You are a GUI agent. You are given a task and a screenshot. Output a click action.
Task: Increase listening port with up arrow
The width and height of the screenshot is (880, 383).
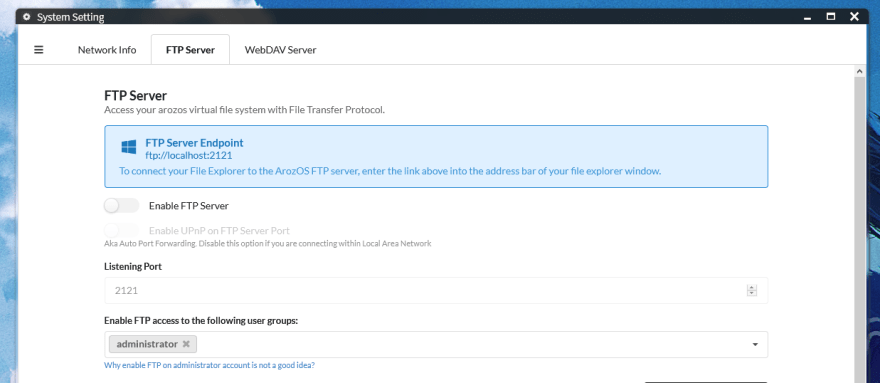click(751, 288)
